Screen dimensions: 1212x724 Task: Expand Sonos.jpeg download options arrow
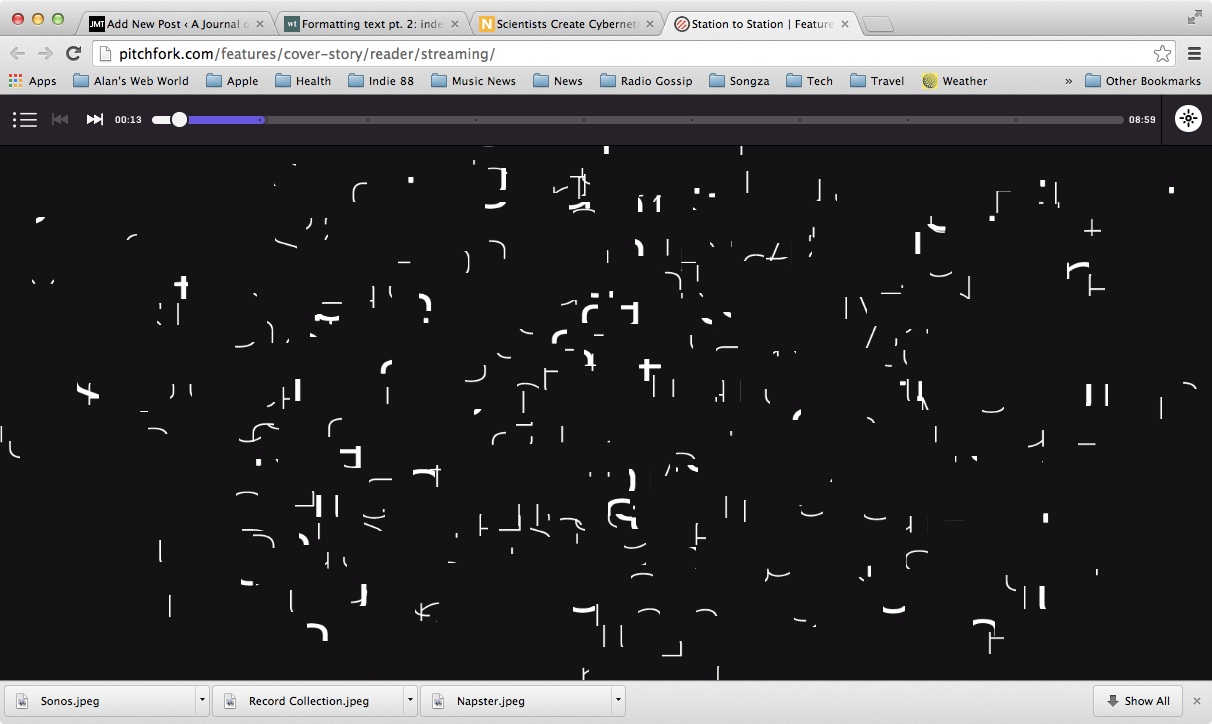(202, 701)
